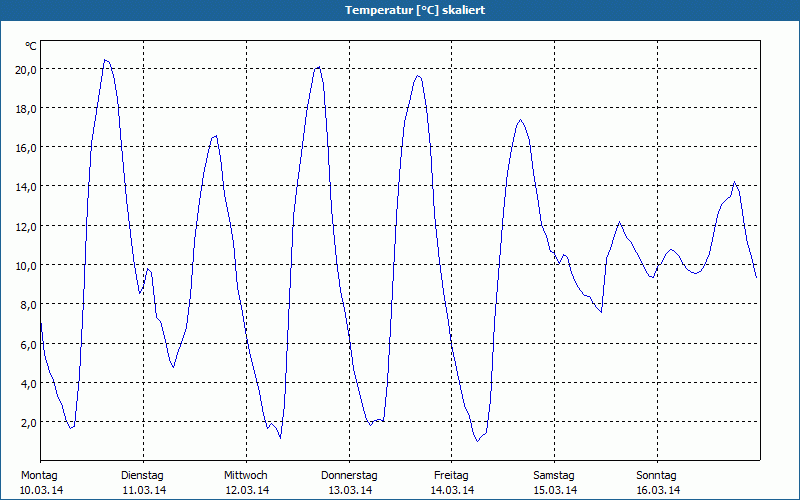Select the Sonntag 16.03.14 axis label
The height and width of the screenshot is (500, 800).
click(x=658, y=483)
